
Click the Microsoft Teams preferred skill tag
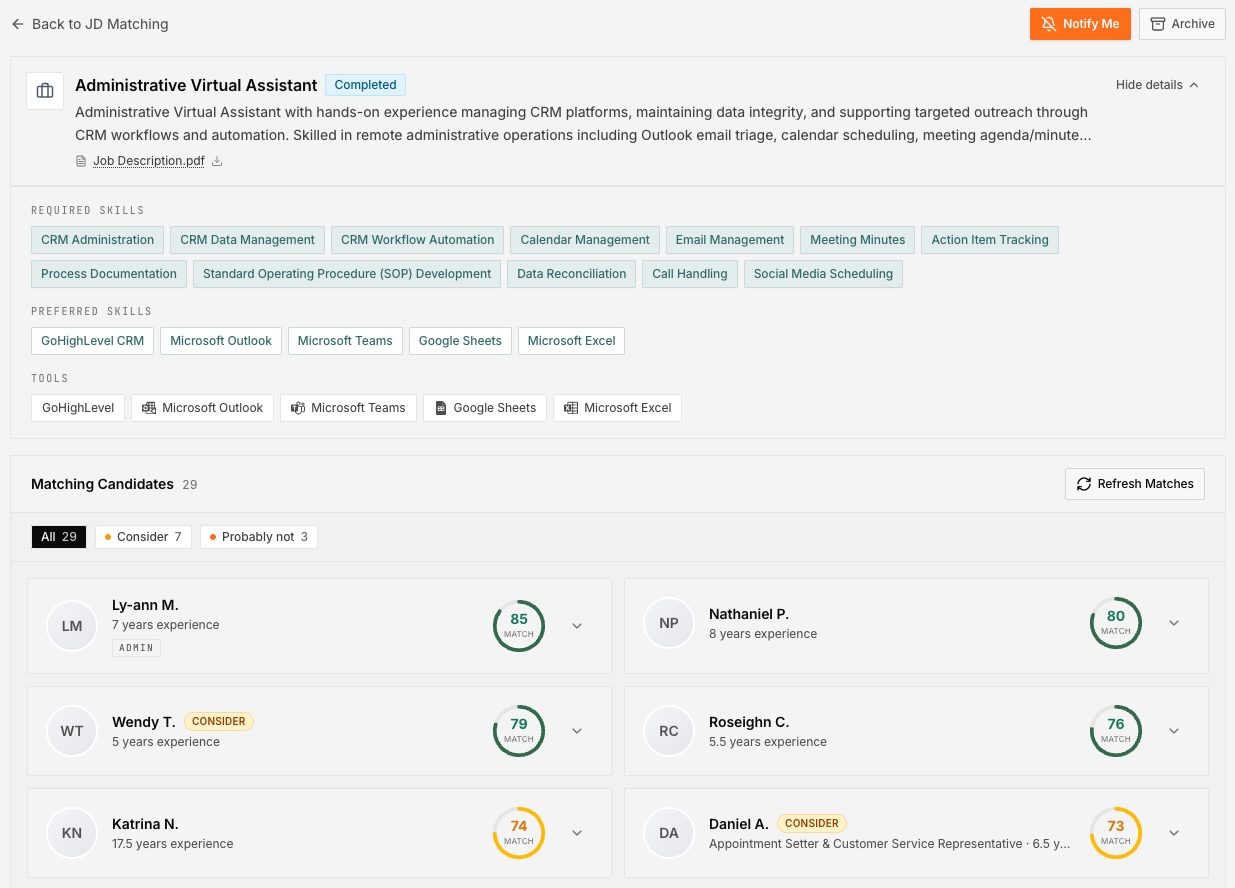[x=345, y=341]
